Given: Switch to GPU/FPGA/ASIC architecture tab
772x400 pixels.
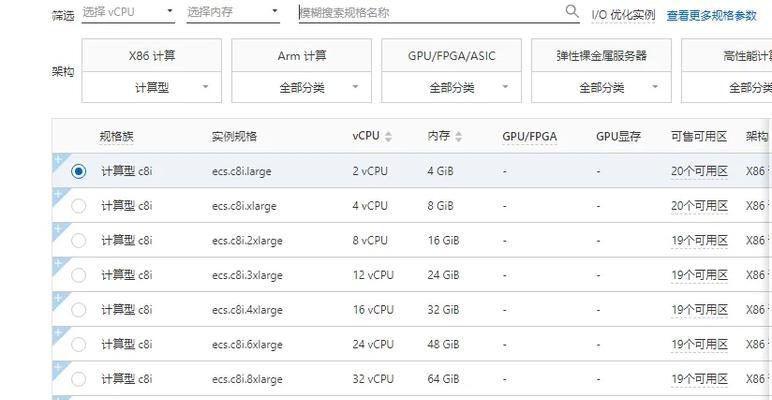Looking at the screenshot, I should (451, 56).
